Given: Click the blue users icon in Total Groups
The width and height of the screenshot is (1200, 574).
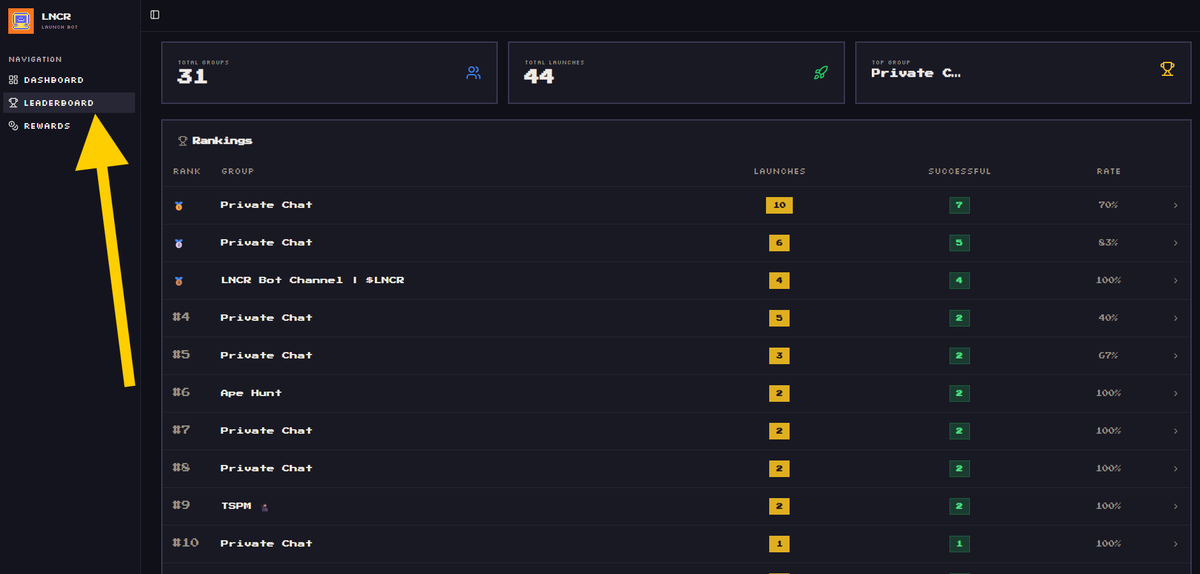Looking at the screenshot, I should (473, 72).
